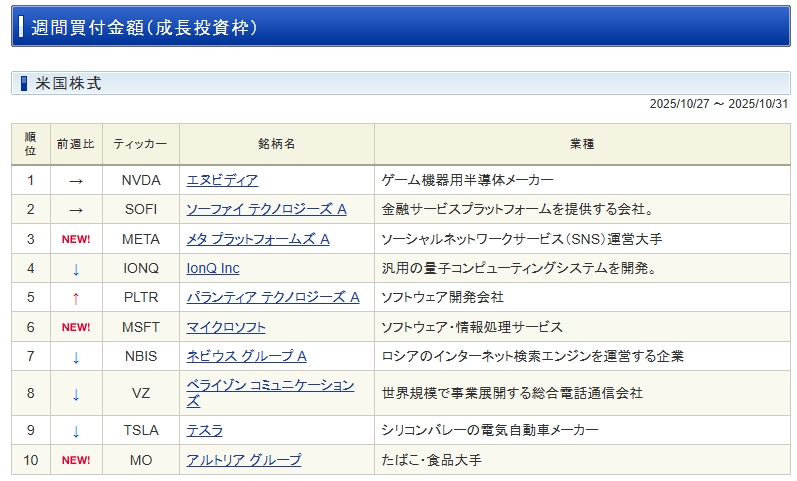
Task: Visit the テスラ stock link
Action: click(205, 430)
